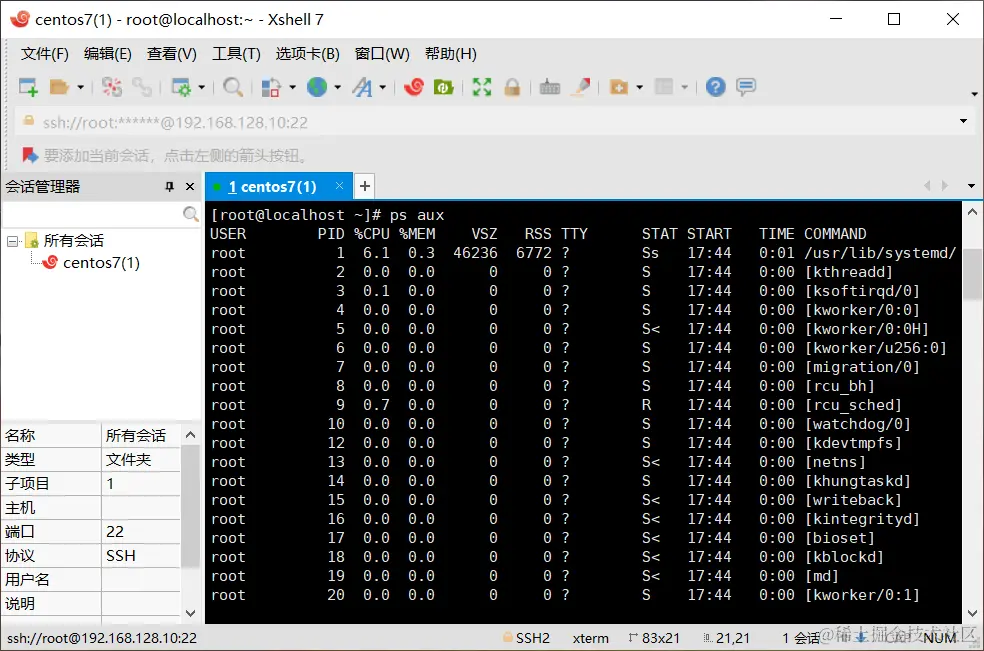This screenshot has width=984, height=651.
Task: Click the terminal scrollbar up arrow
Action: click(x=972, y=212)
